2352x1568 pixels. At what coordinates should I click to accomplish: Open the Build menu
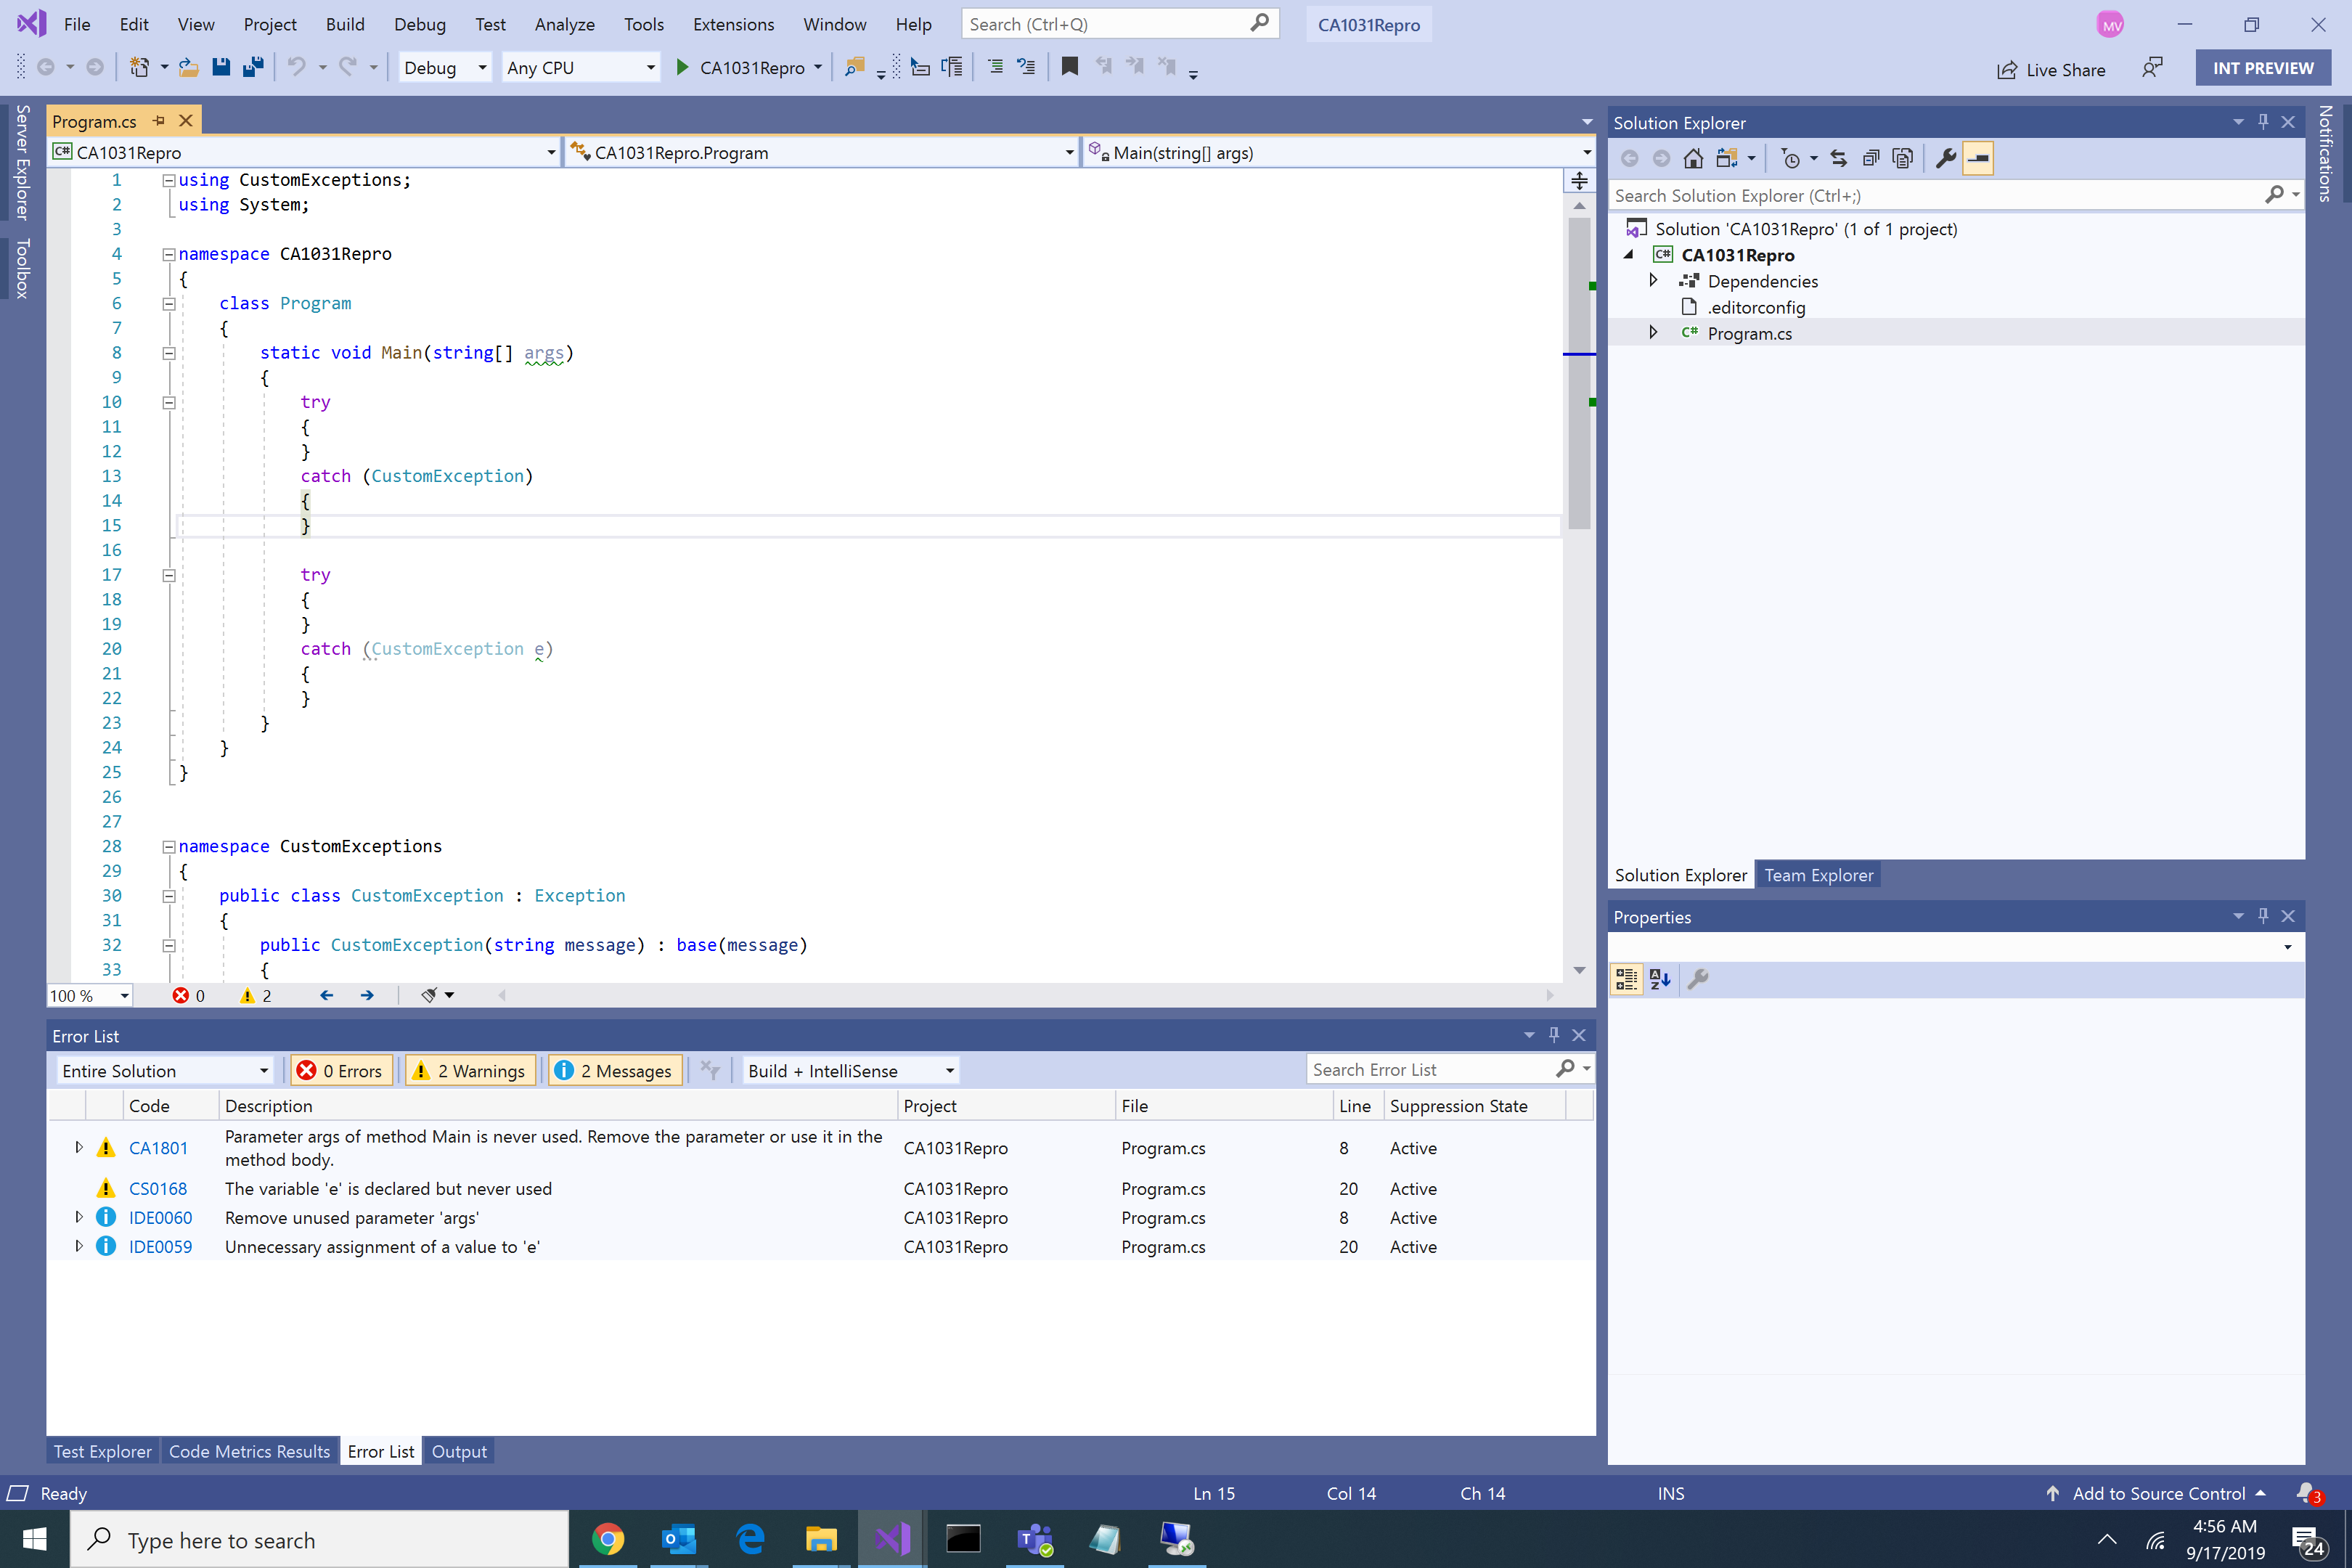(x=345, y=24)
